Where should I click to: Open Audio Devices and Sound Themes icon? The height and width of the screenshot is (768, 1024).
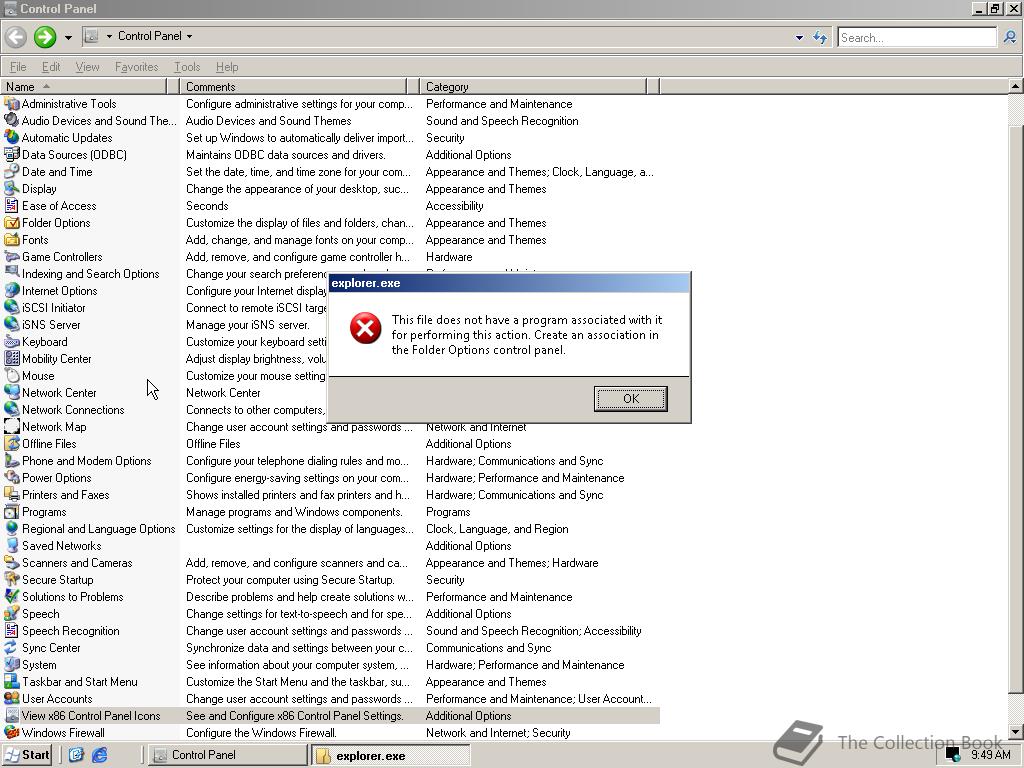(12, 121)
